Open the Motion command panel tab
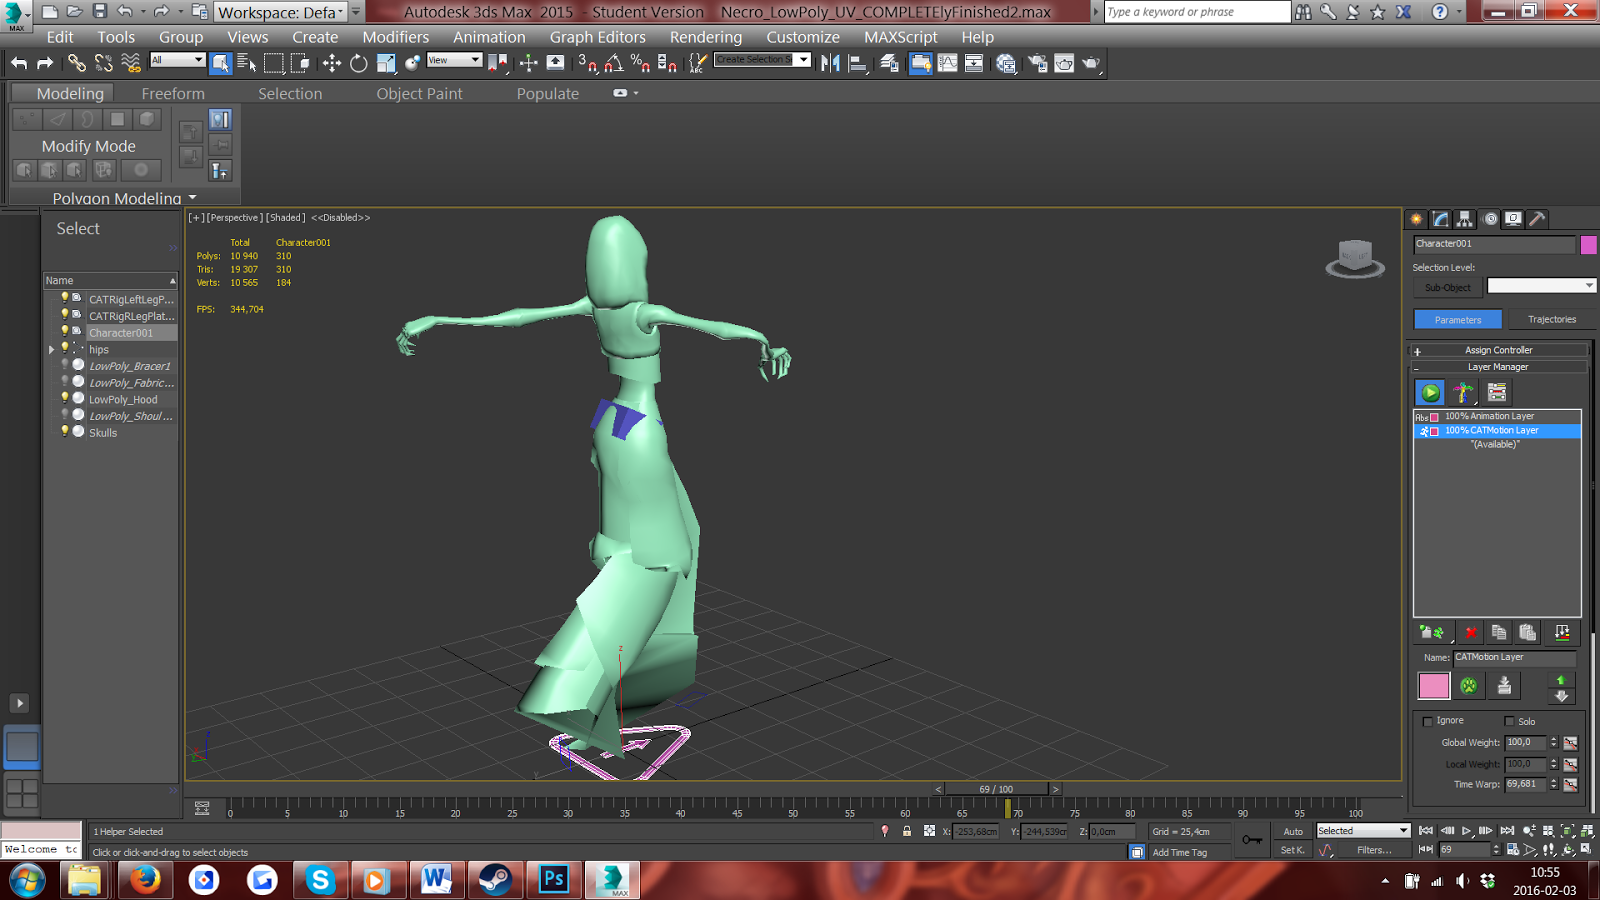1600x900 pixels. (1490, 219)
